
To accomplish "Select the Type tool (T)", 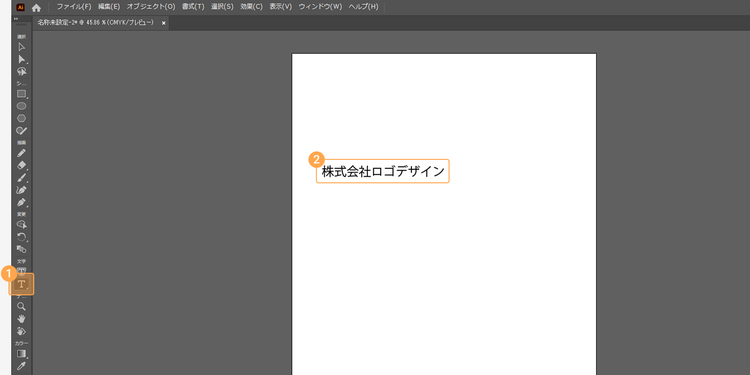I will pos(22,284).
